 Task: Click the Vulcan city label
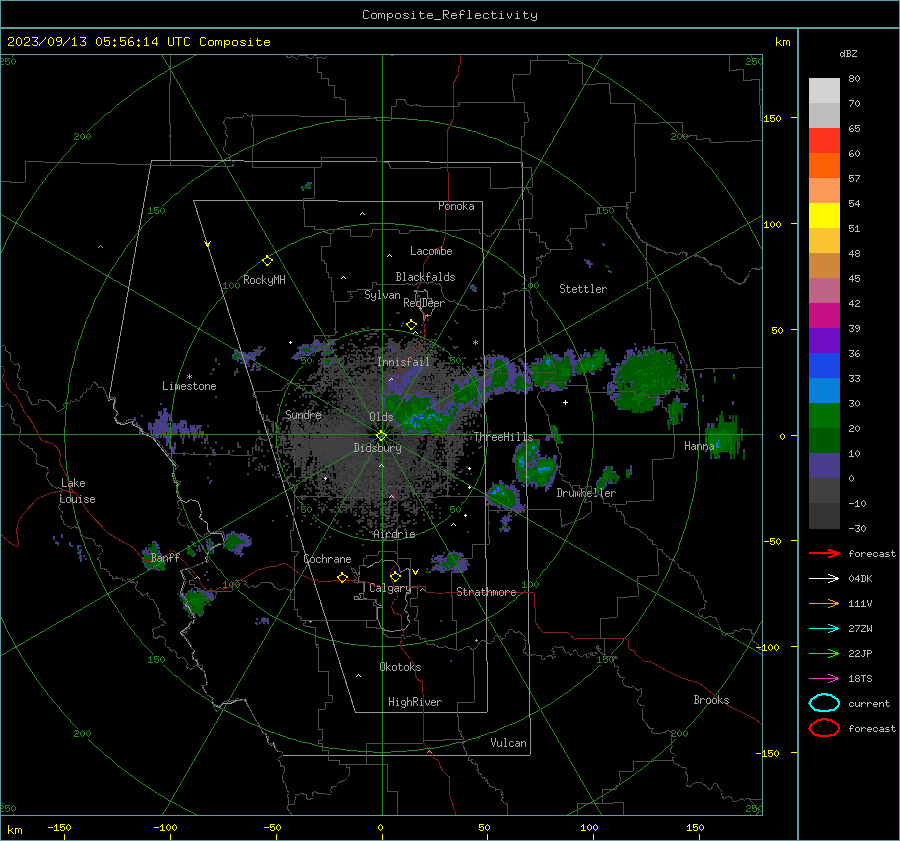click(509, 743)
